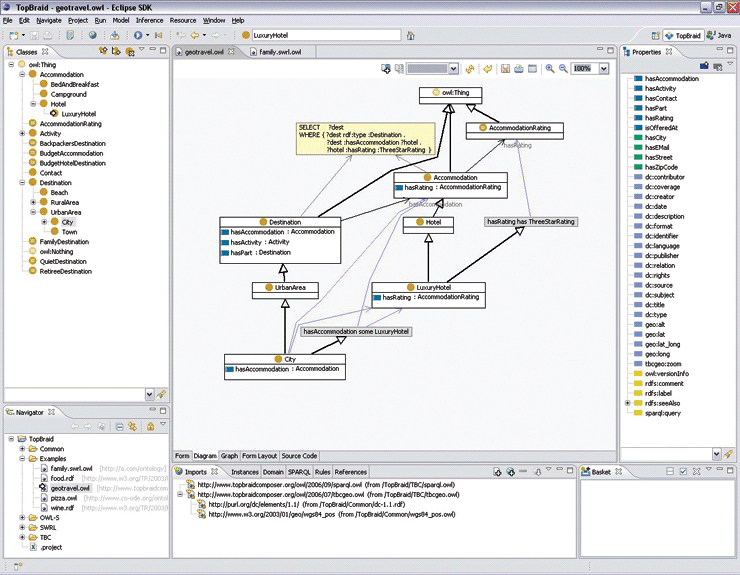The width and height of the screenshot is (740, 575).
Task: Click the print diagram icon
Action: tap(519, 68)
